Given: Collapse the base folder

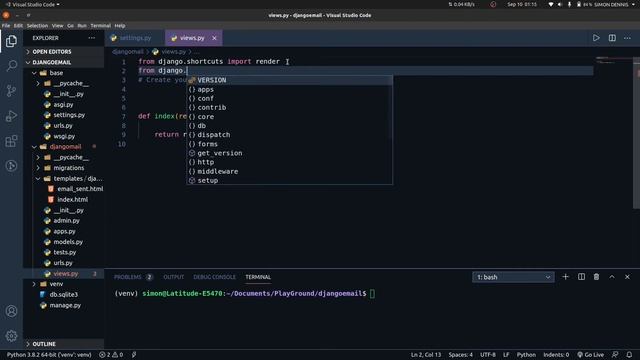Looking at the screenshot, I should 56,73.
